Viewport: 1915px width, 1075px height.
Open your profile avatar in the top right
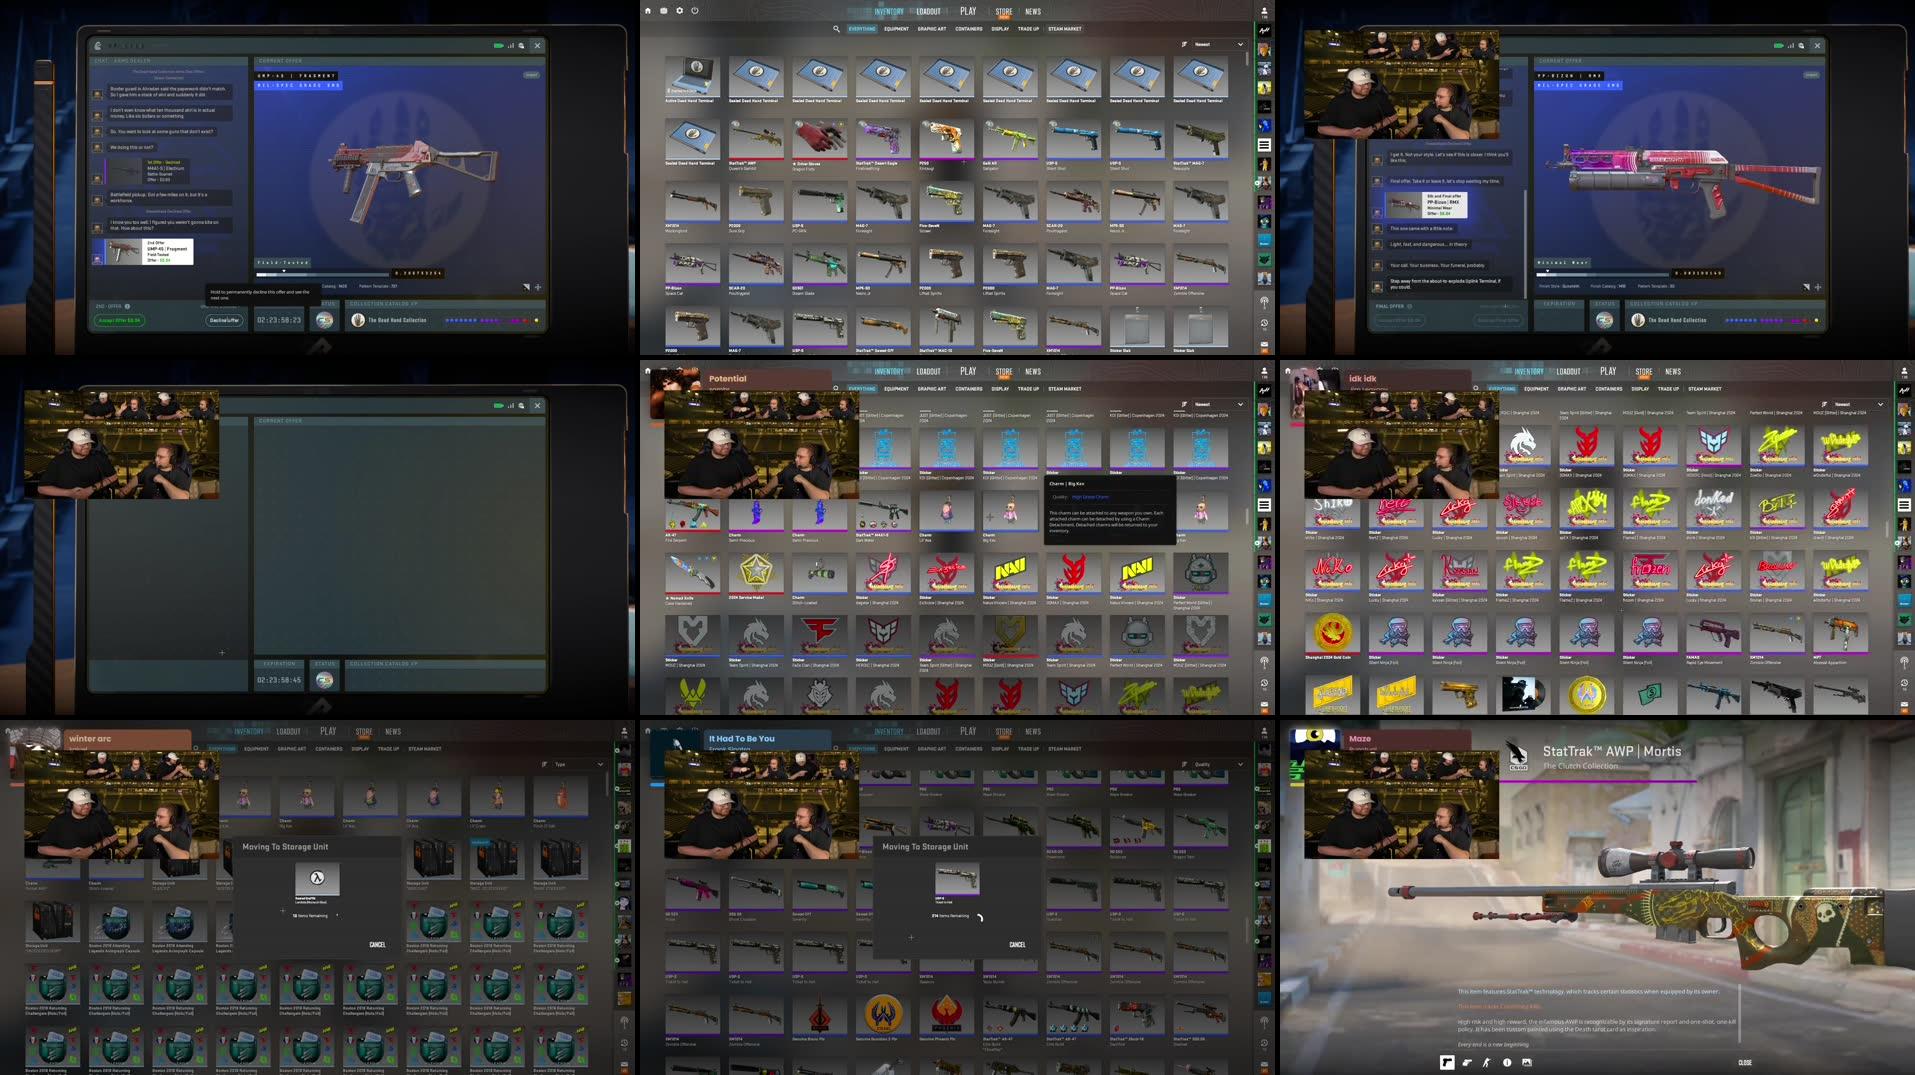point(1263,9)
